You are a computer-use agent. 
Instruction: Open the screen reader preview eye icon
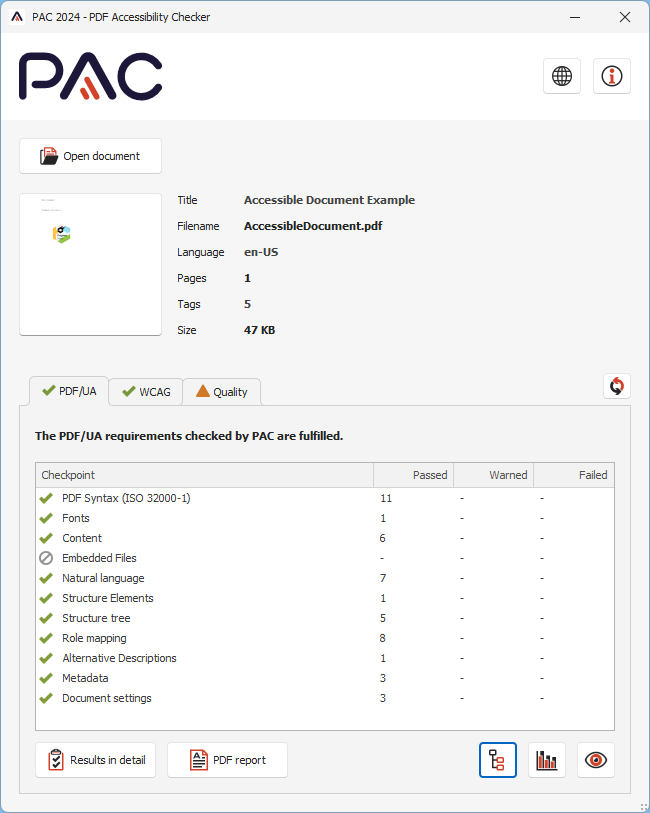596,760
